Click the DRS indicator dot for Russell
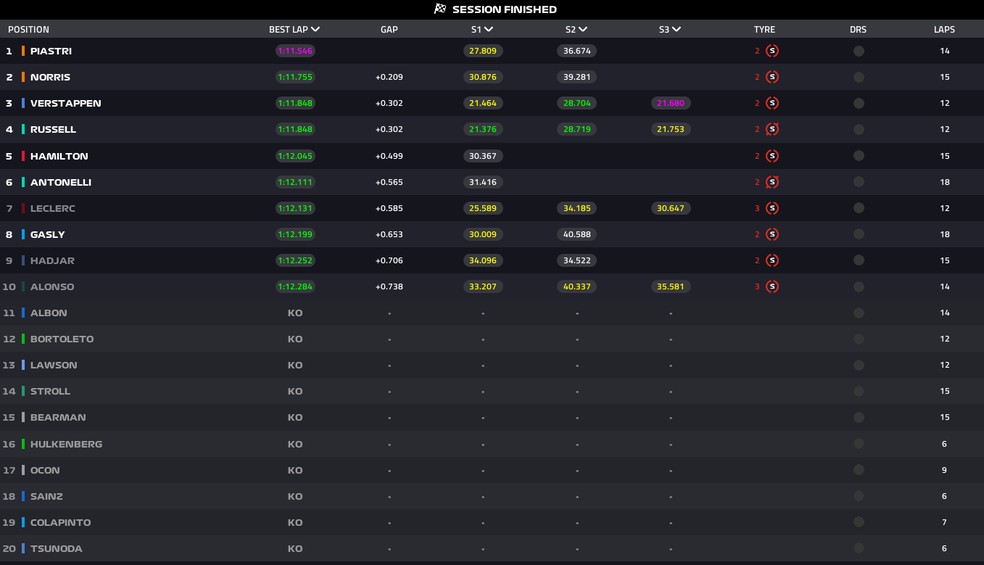The height and width of the screenshot is (565, 984). (x=858, y=129)
